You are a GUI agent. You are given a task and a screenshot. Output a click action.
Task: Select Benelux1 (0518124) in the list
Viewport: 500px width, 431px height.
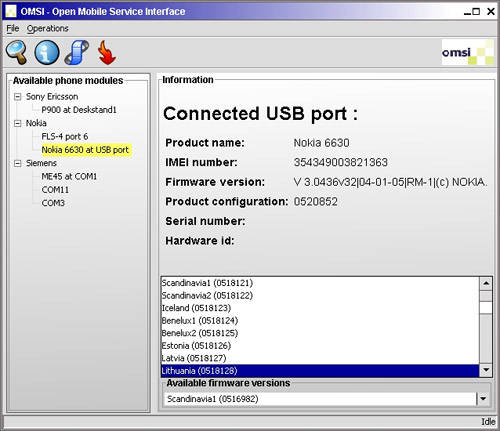320,321
